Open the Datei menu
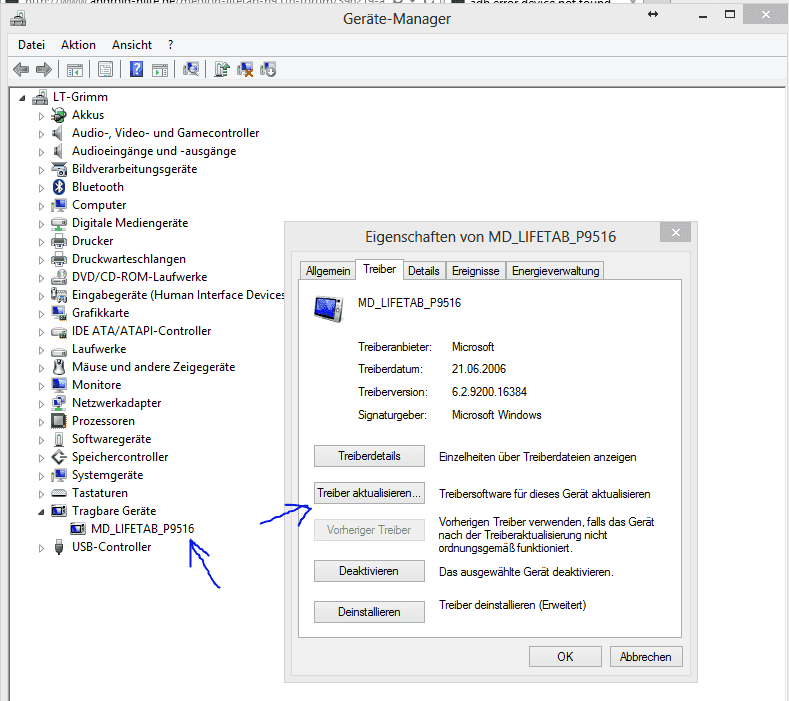789x701 pixels. pyautogui.click(x=31, y=45)
